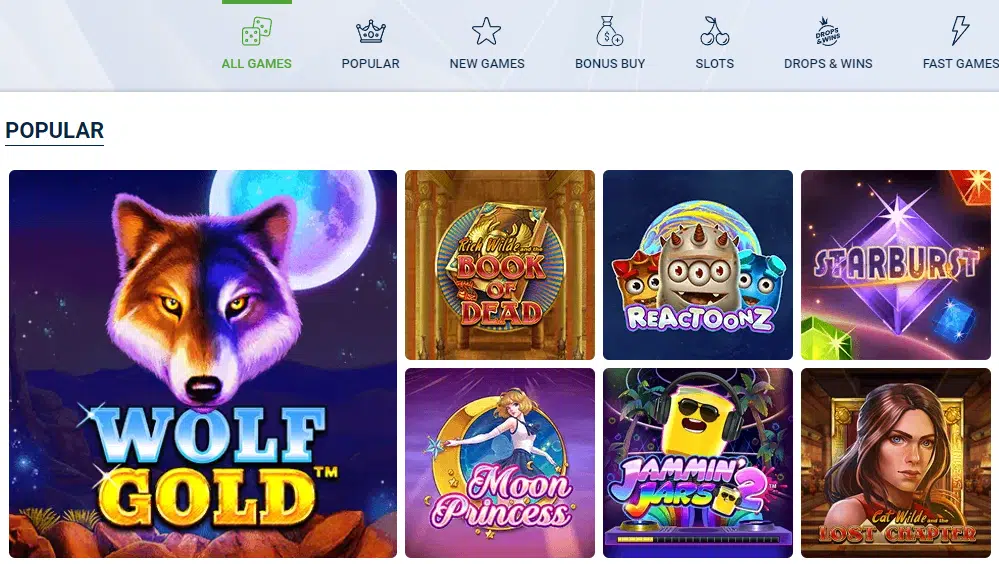The height and width of the screenshot is (564, 999).
Task: Click the star New Games icon
Action: (x=486, y=31)
